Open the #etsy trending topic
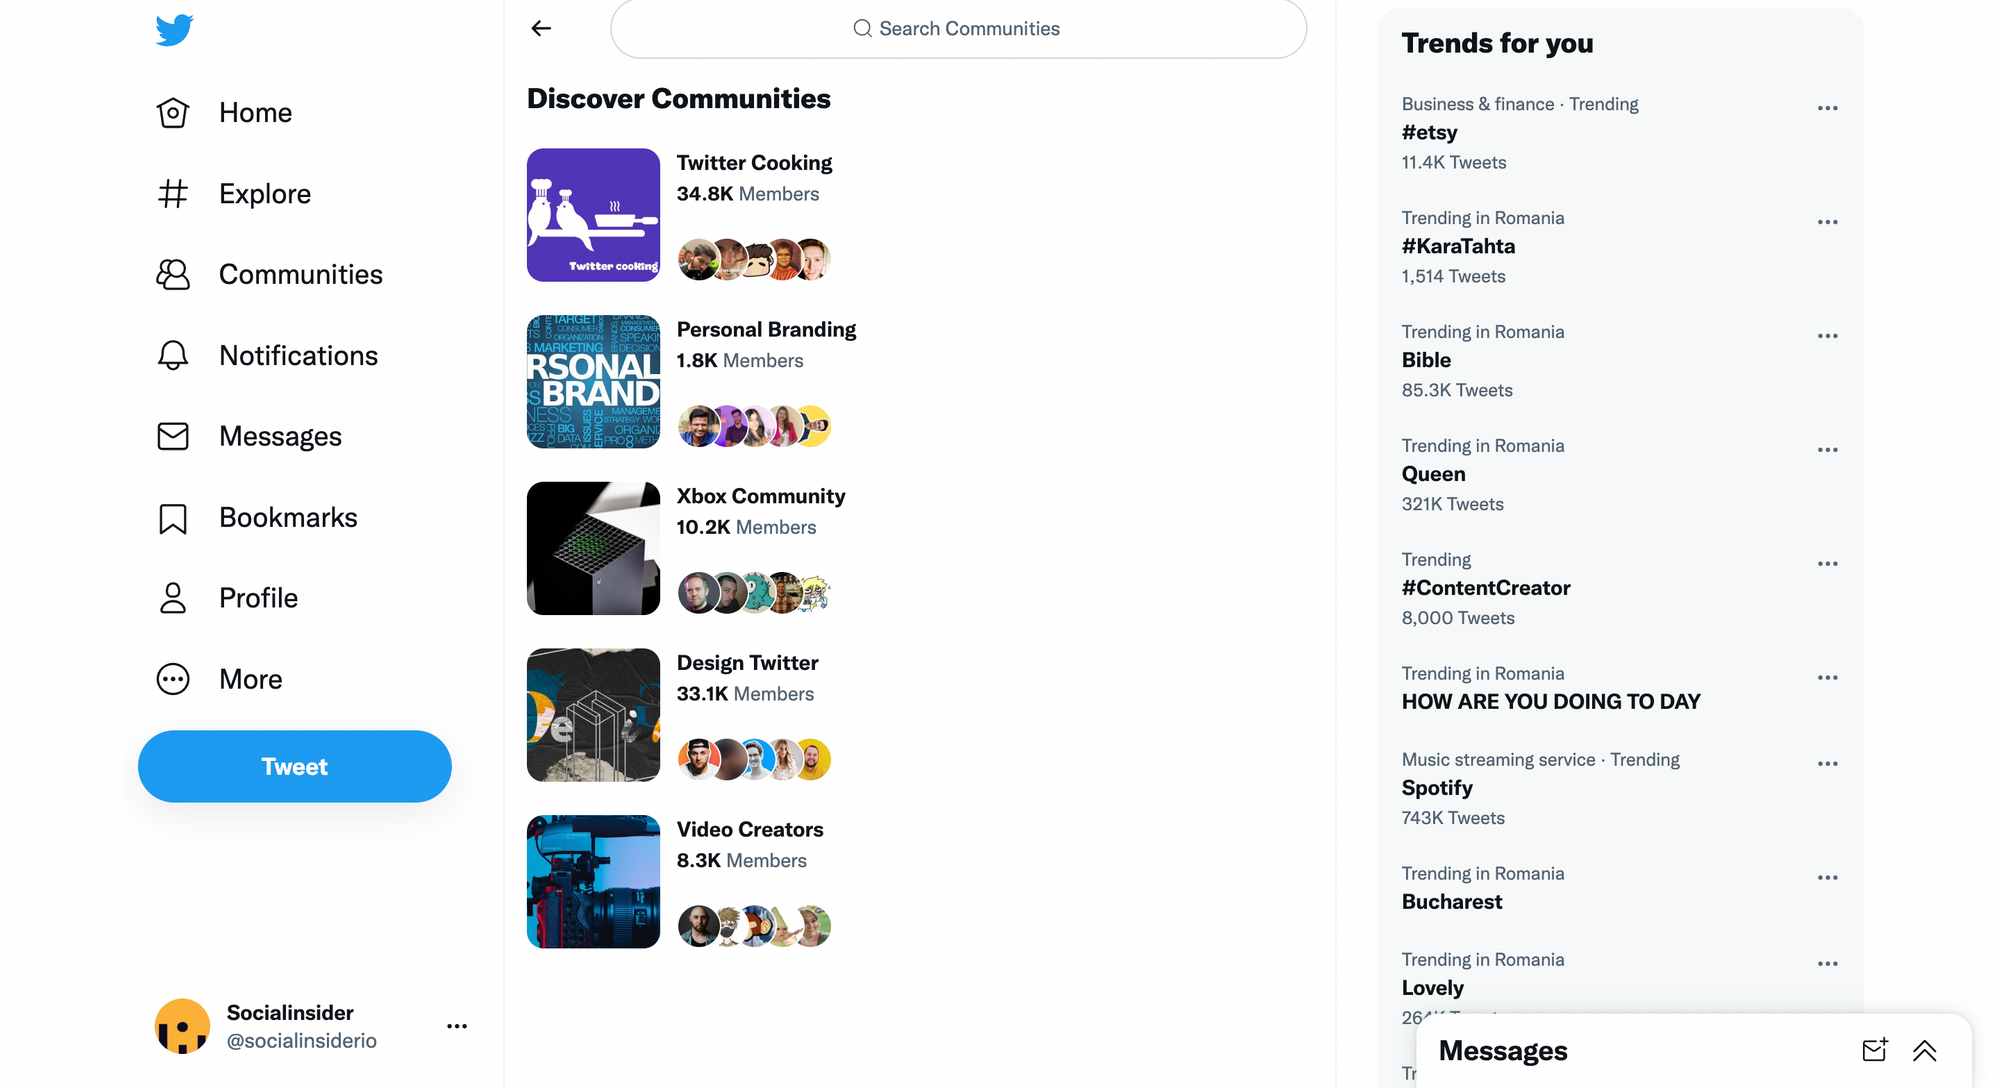 [1429, 133]
